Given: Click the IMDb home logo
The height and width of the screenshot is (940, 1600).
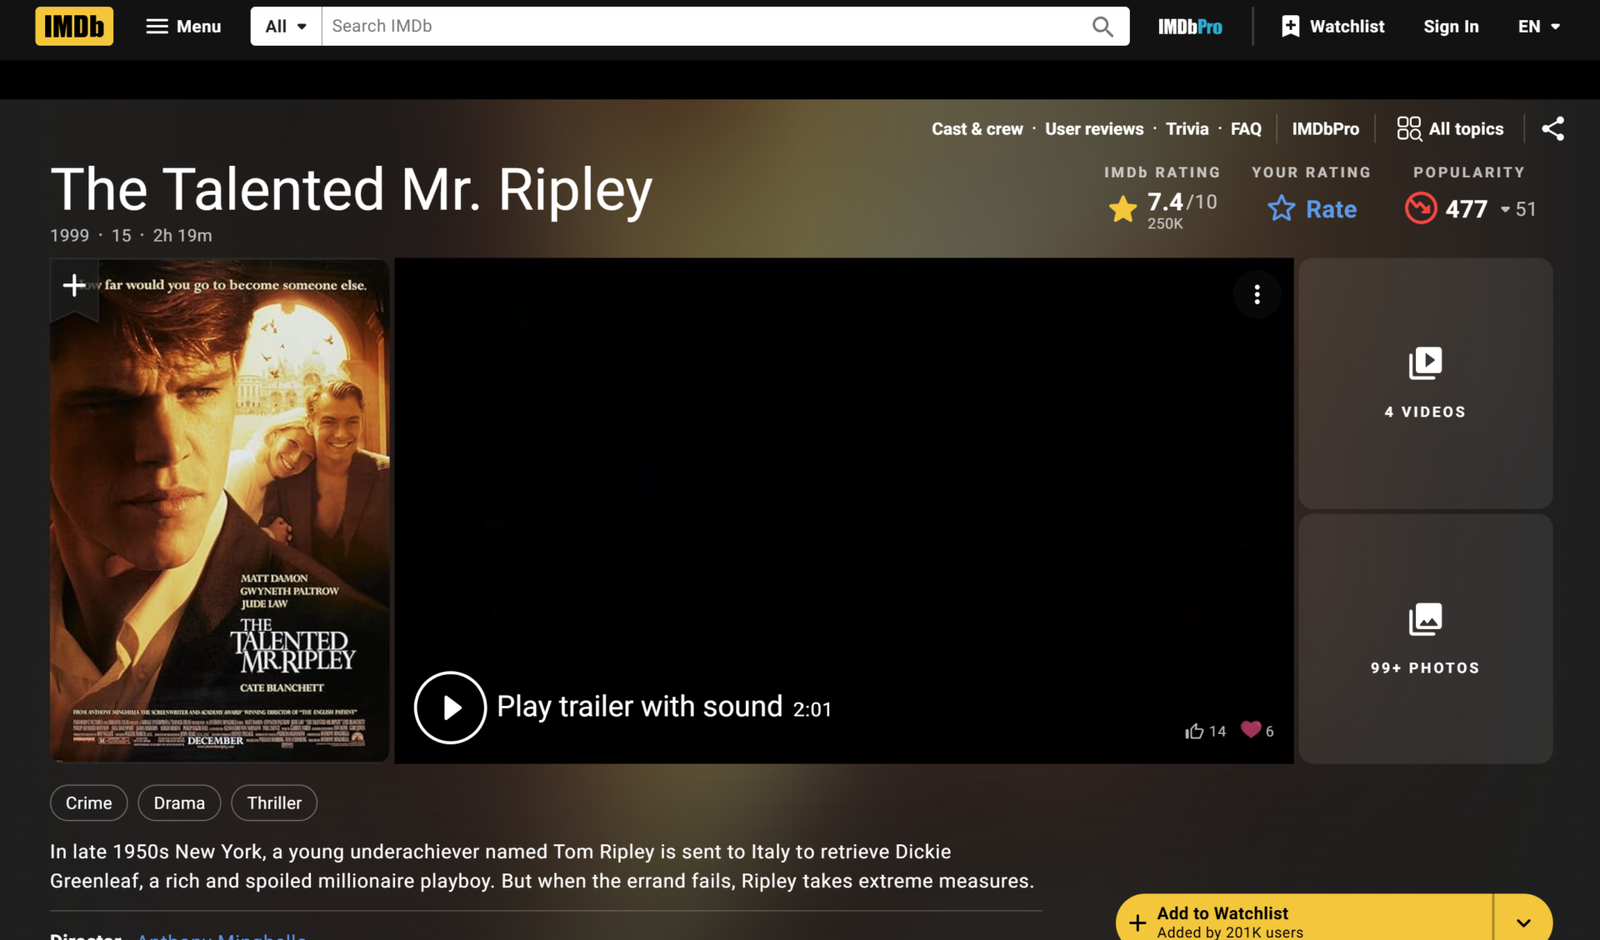Looking at the screenshot, I should [74, 26].
